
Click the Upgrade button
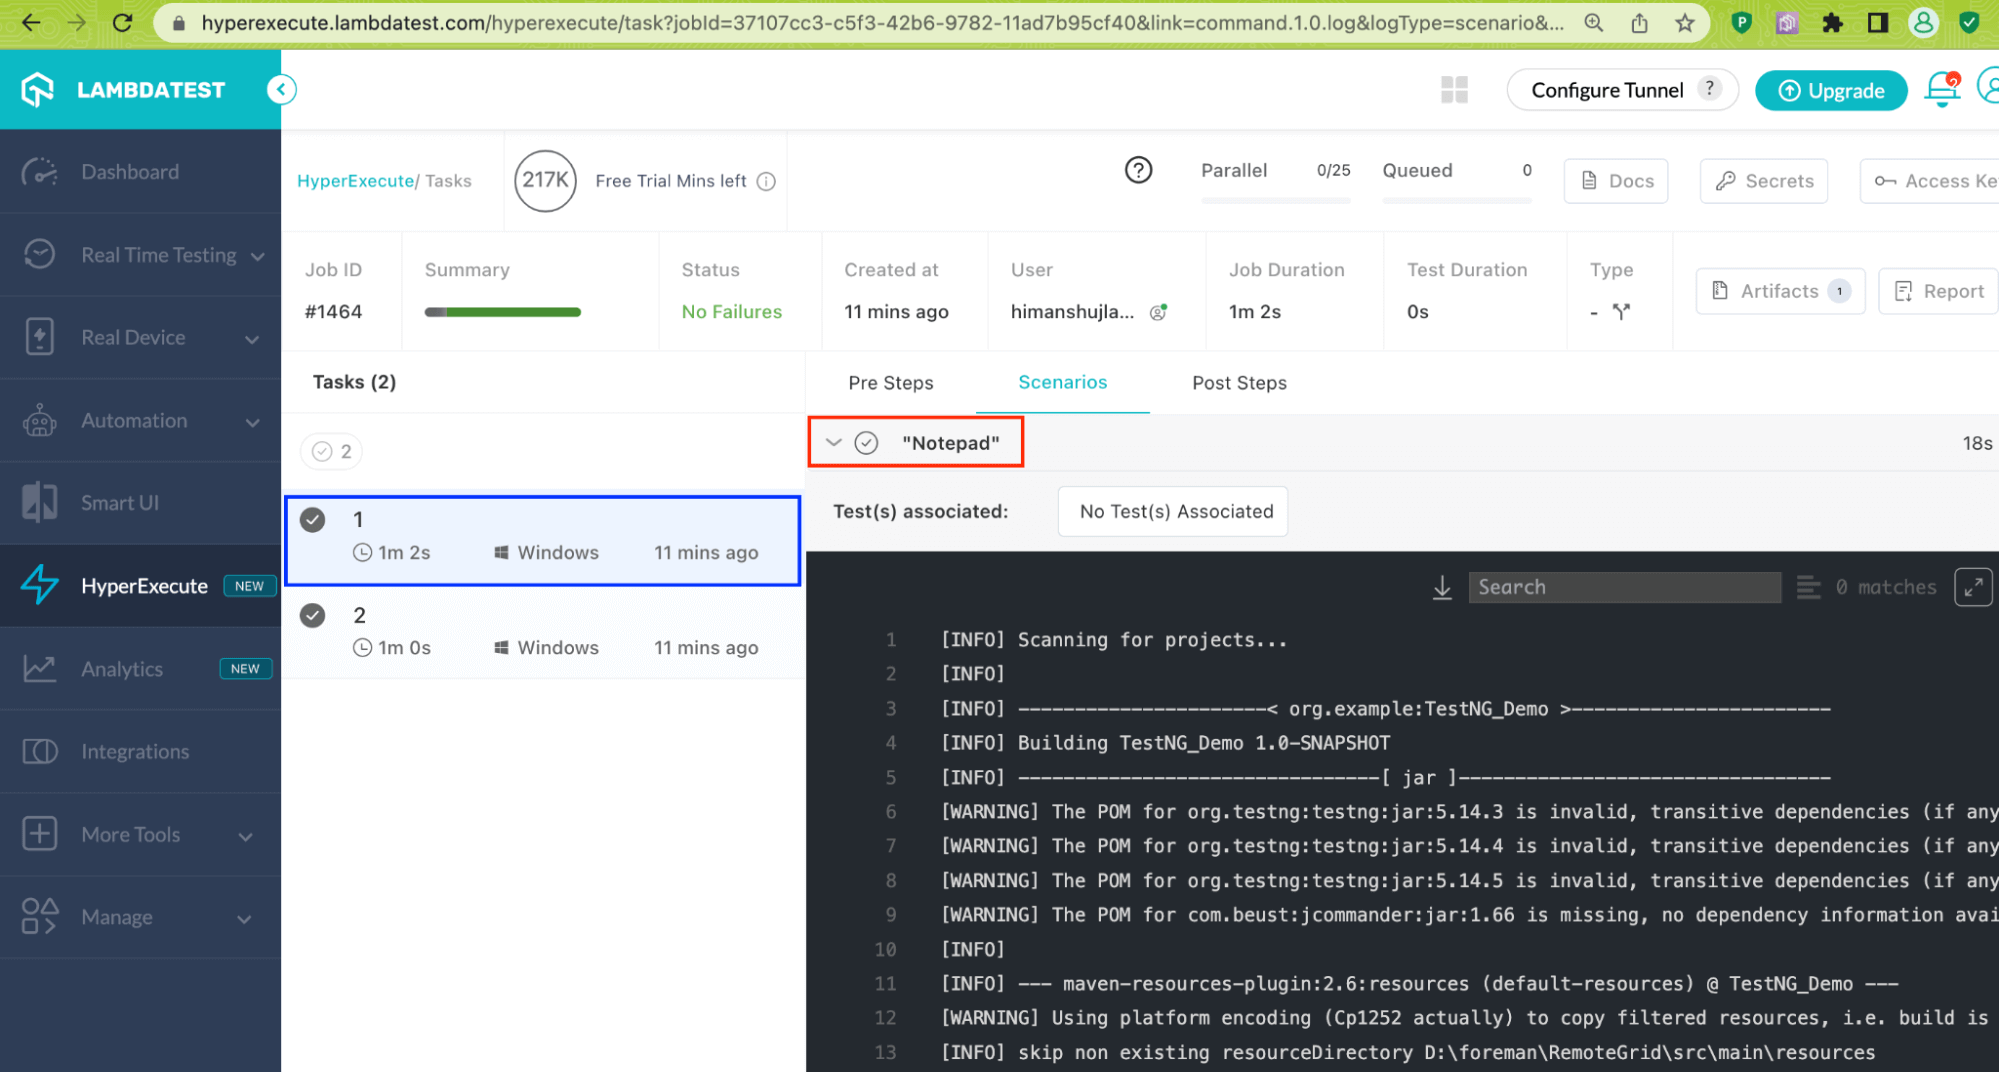click(x=1831, y=91)
